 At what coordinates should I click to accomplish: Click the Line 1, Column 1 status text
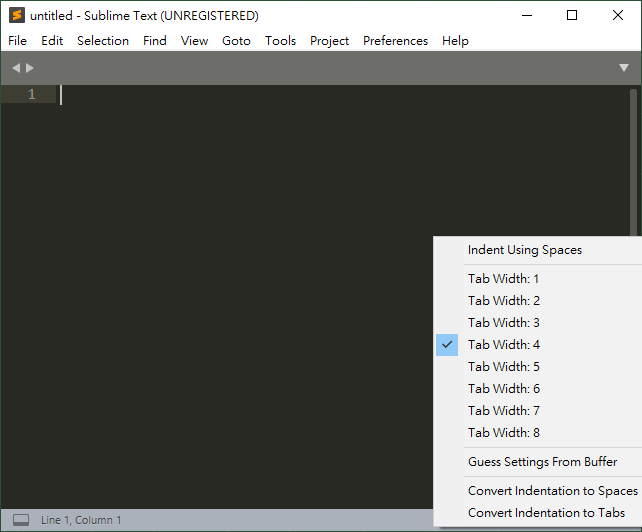pyautogui.click(x=81, y=520)
